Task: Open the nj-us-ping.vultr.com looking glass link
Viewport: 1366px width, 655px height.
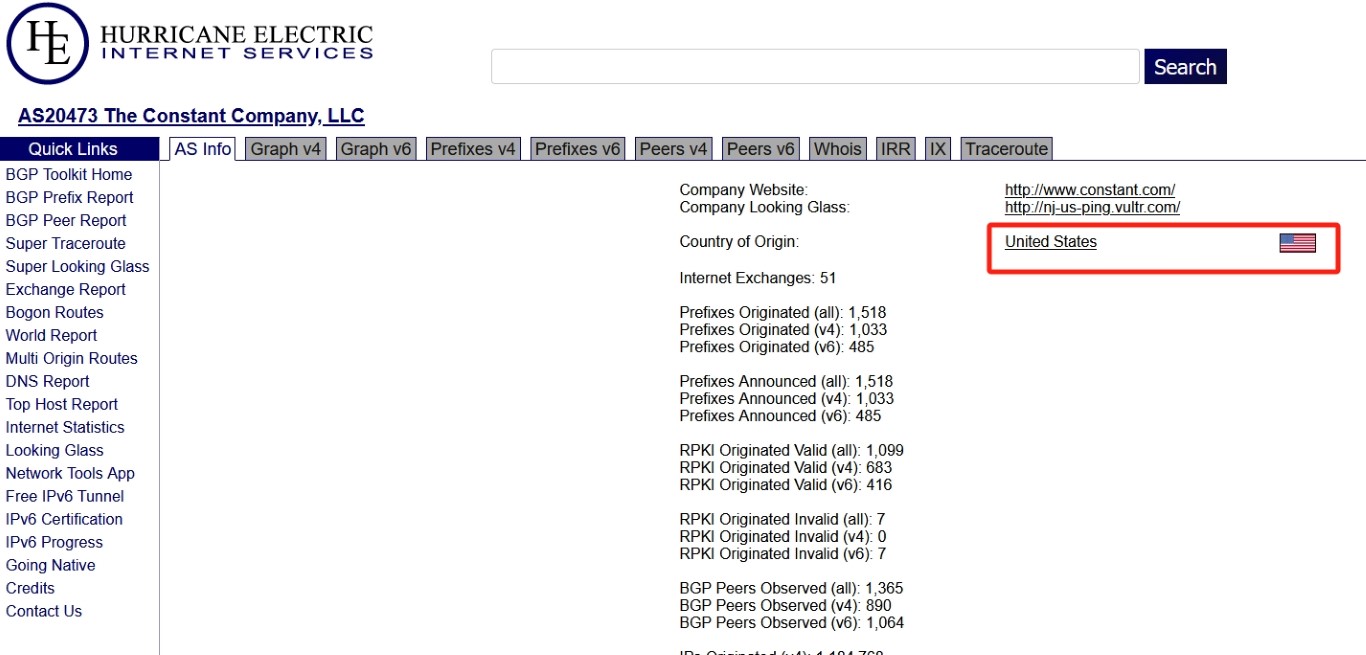Action: click(x=1093, y=207)
